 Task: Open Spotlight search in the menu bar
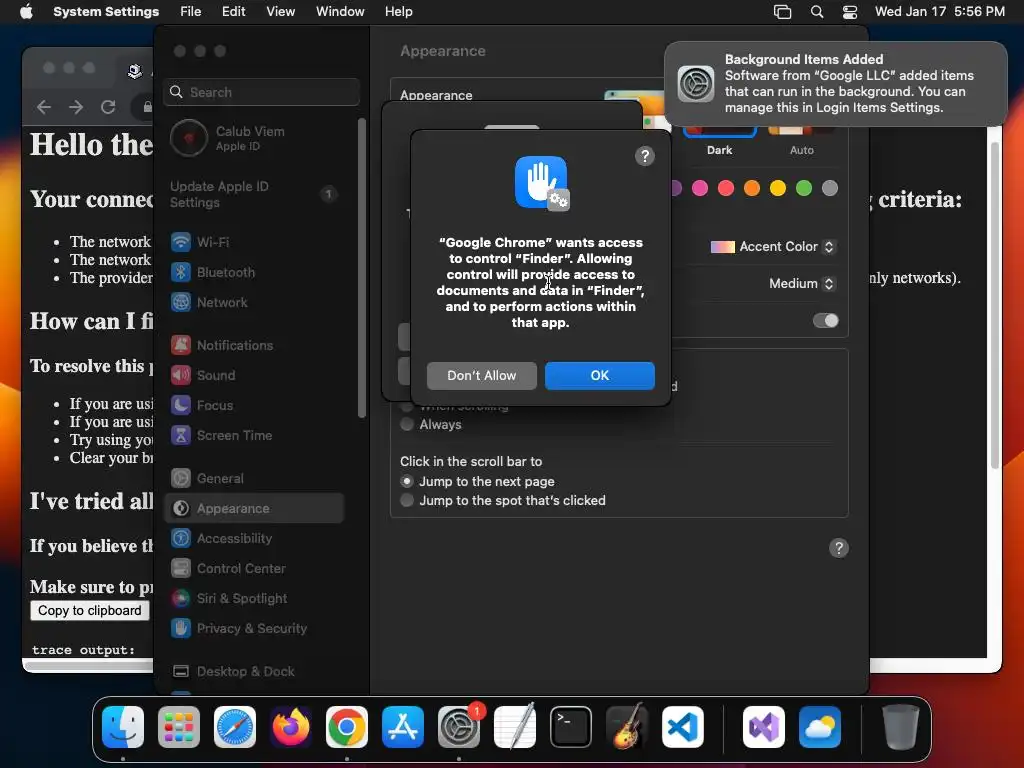(817, 11)
